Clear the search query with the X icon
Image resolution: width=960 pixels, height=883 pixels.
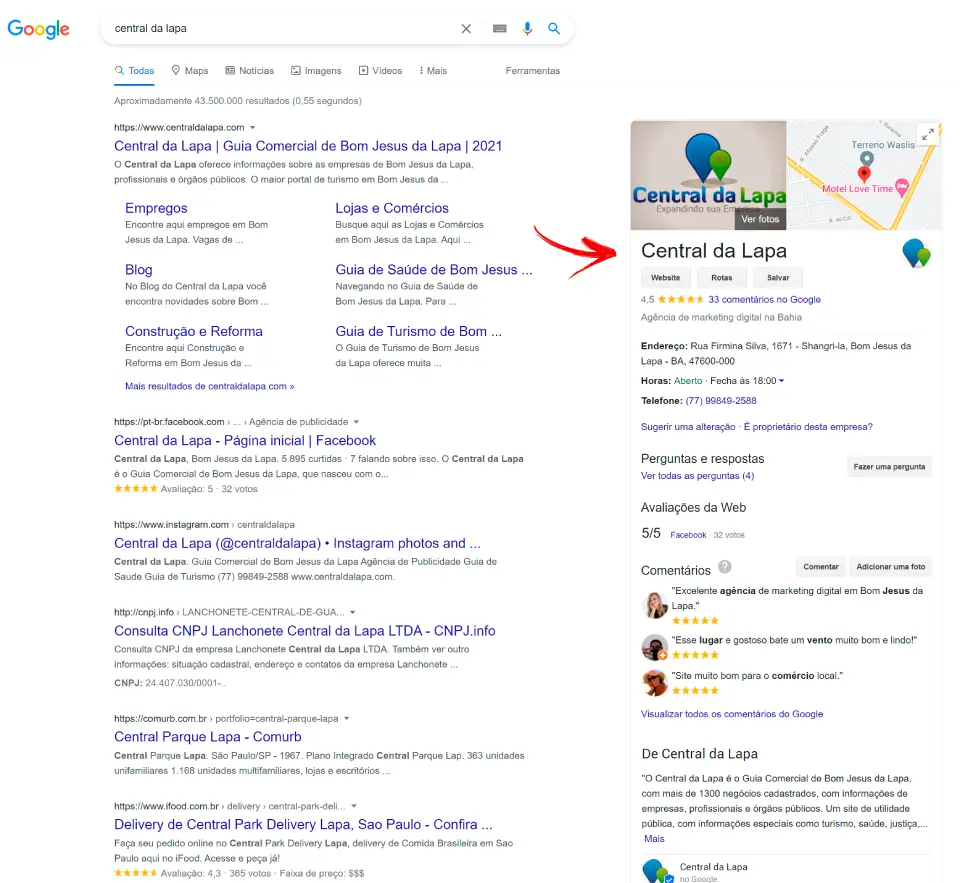466,29
